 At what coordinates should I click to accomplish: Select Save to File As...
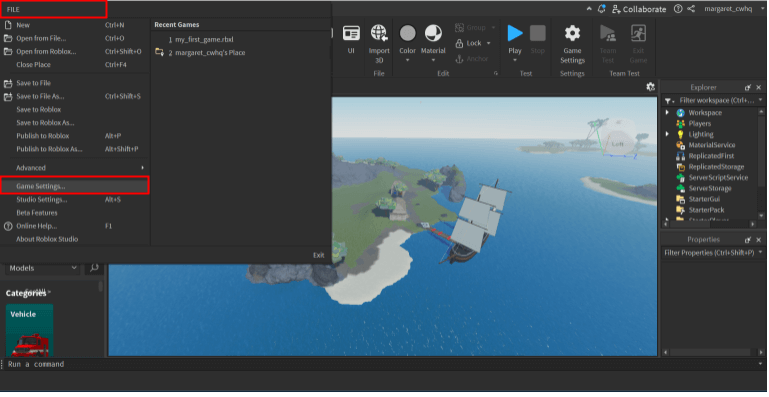75,97
